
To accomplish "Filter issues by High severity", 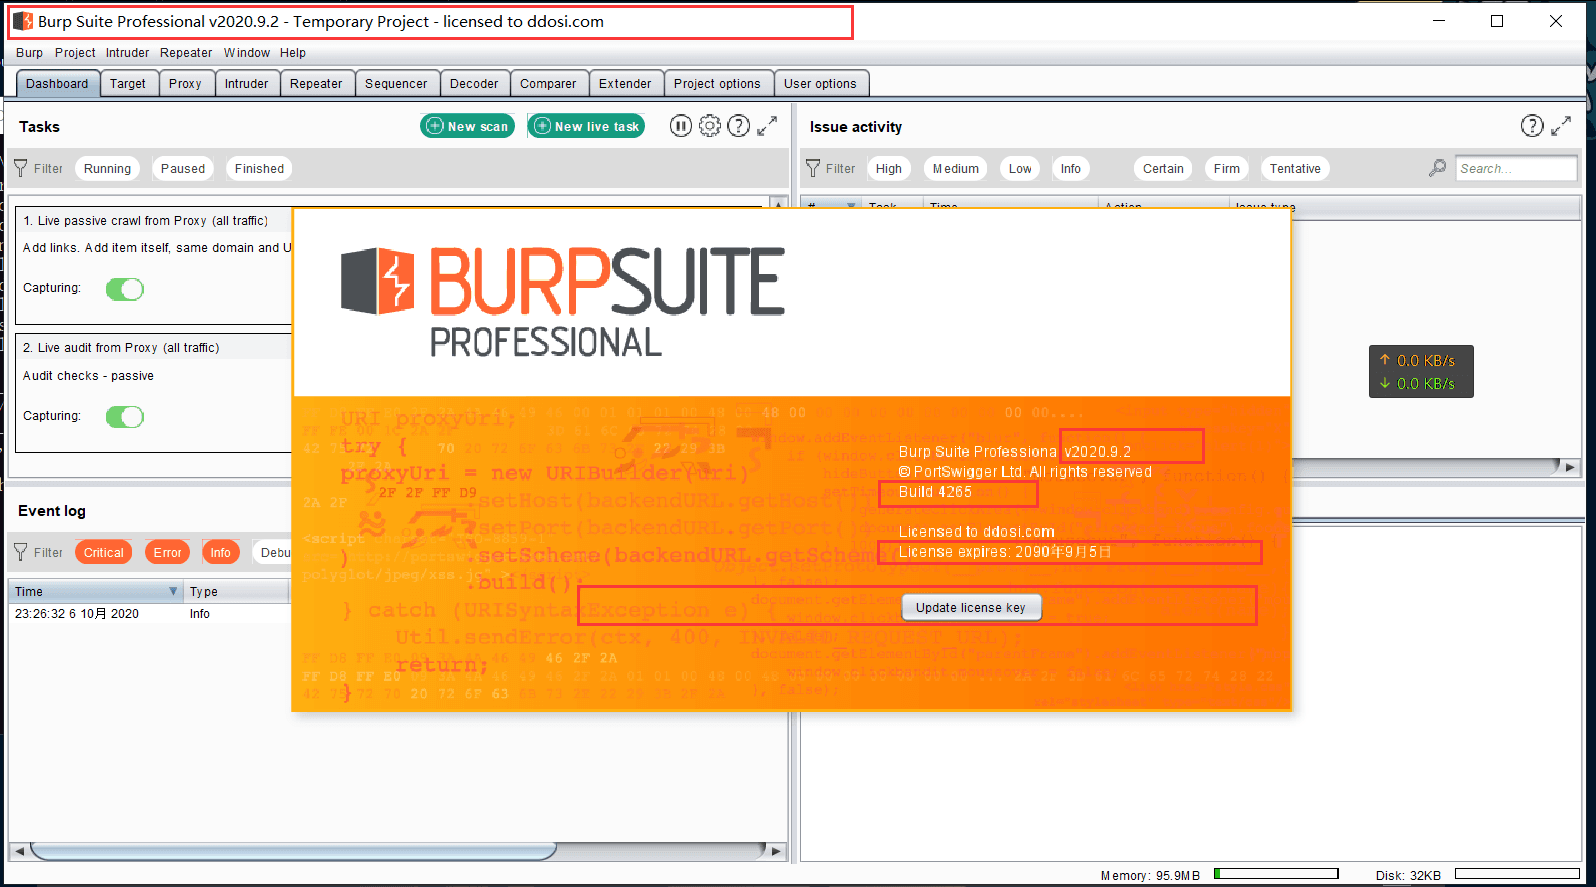I will (888, 168).
